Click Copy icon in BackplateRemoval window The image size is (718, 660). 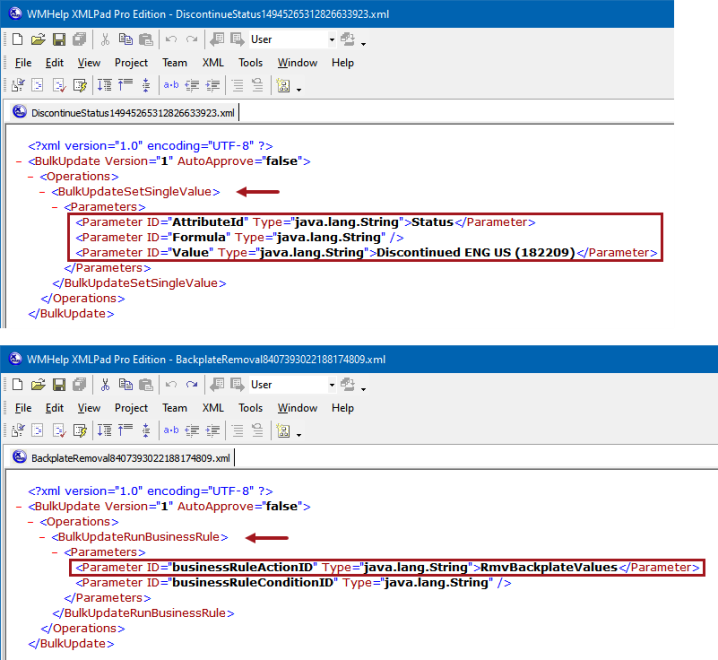[125, 385]
